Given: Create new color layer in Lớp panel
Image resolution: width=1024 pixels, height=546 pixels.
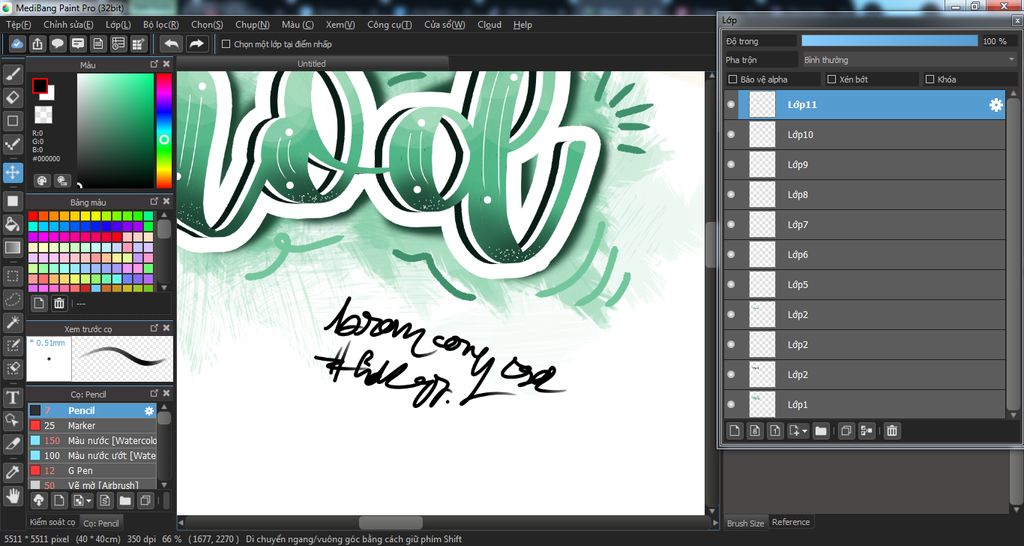Looking at the screenshot, I should click(735, 430).
